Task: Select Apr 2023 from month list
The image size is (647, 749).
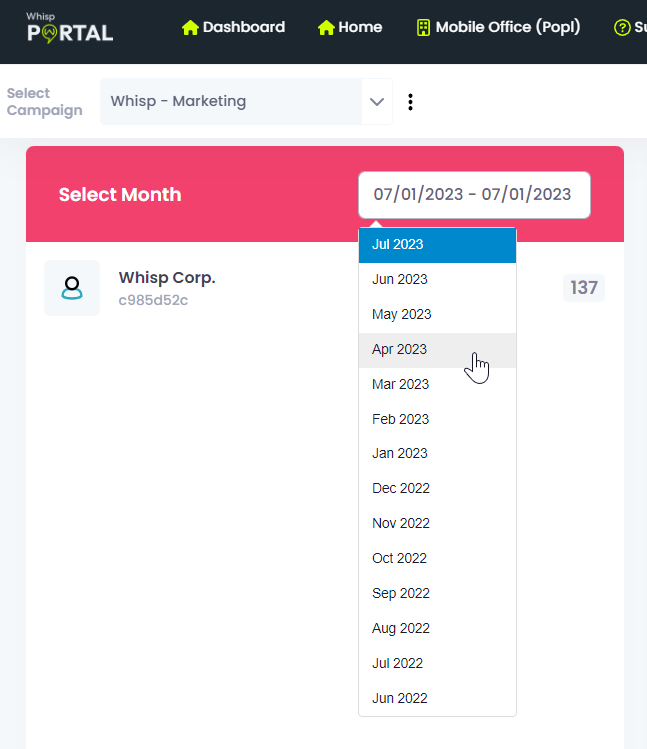Action: click(x=437, y=350)
